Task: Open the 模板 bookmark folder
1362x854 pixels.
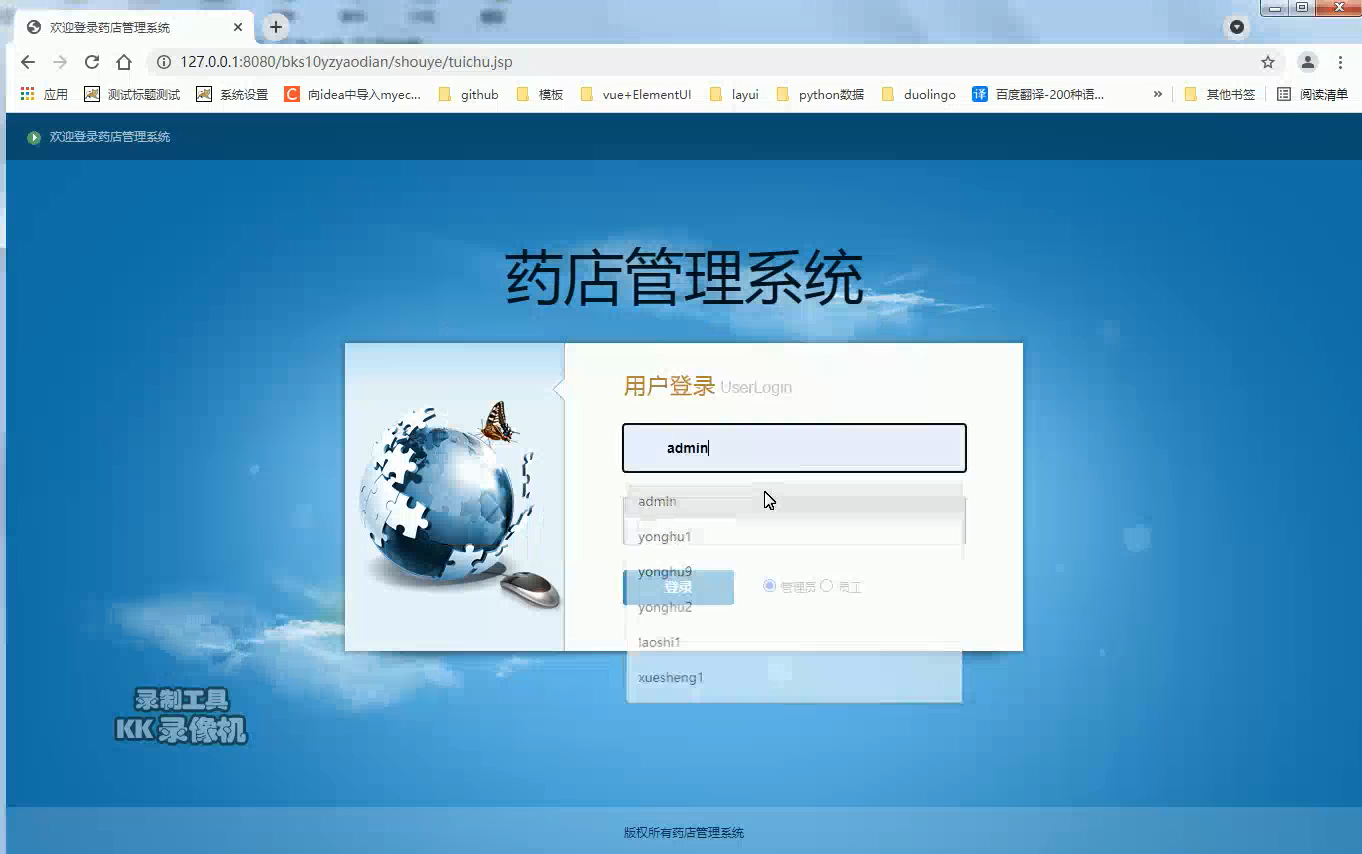Action: point(540,94)
